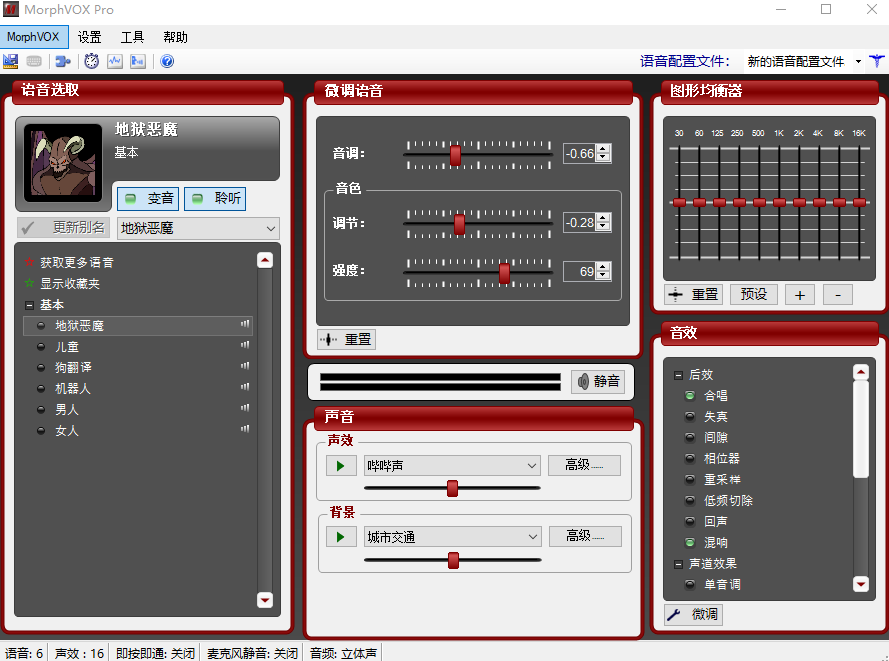Image resolution: width=889 pixels, height=661 pixels.
Task: Click the red star 获取更多语音 entry
Action: pos(69,262)
